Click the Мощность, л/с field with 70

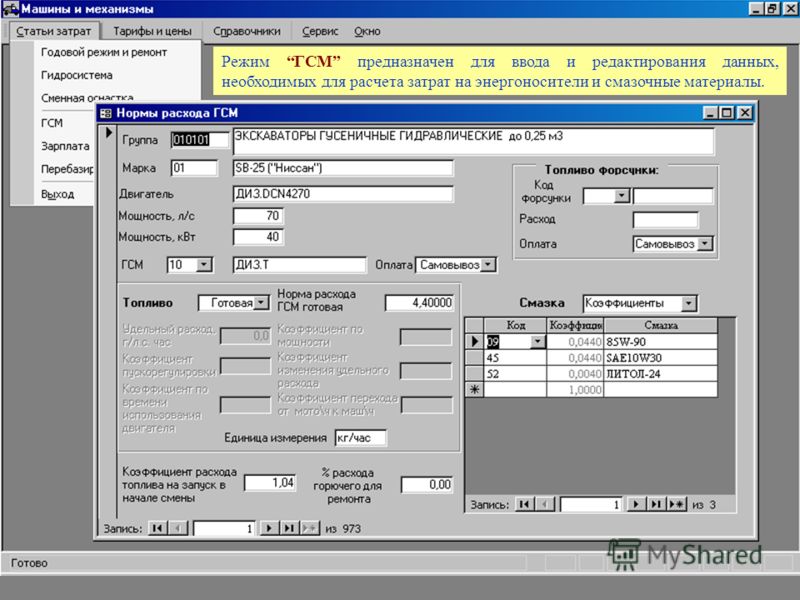coord(258,216)
